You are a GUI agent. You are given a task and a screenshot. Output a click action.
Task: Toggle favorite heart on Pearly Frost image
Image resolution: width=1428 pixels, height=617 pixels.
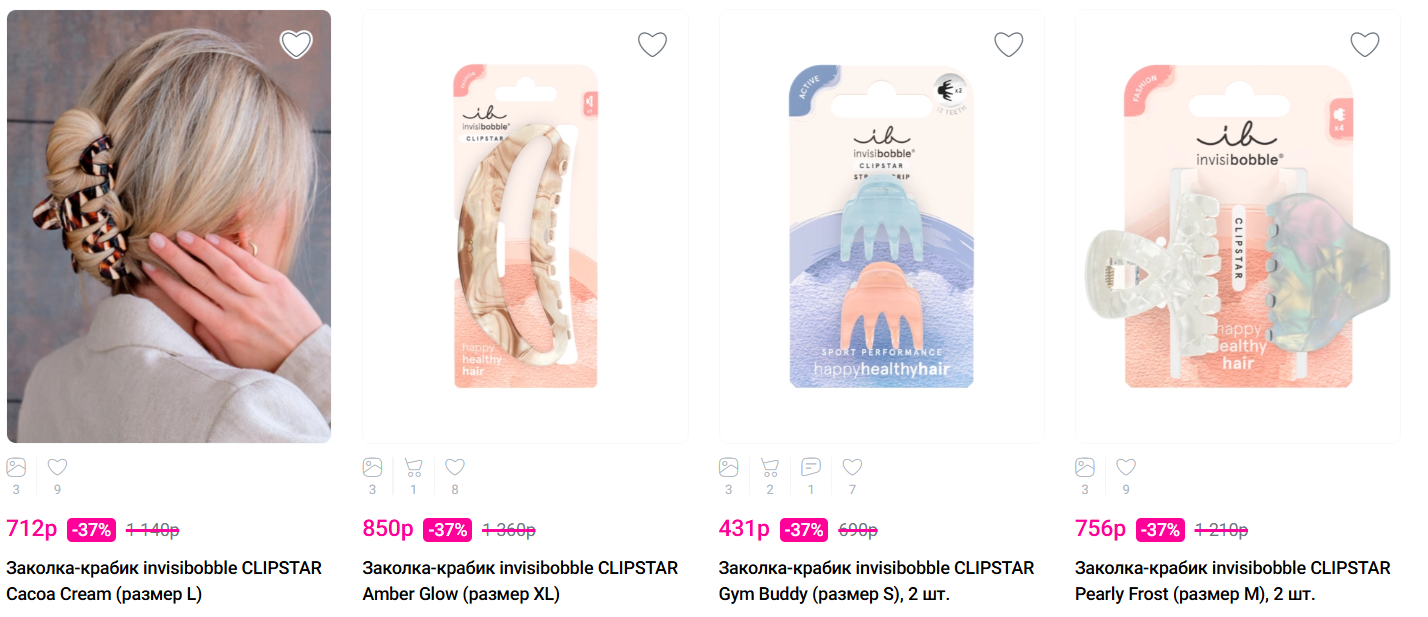click(x=1365, y=44)
